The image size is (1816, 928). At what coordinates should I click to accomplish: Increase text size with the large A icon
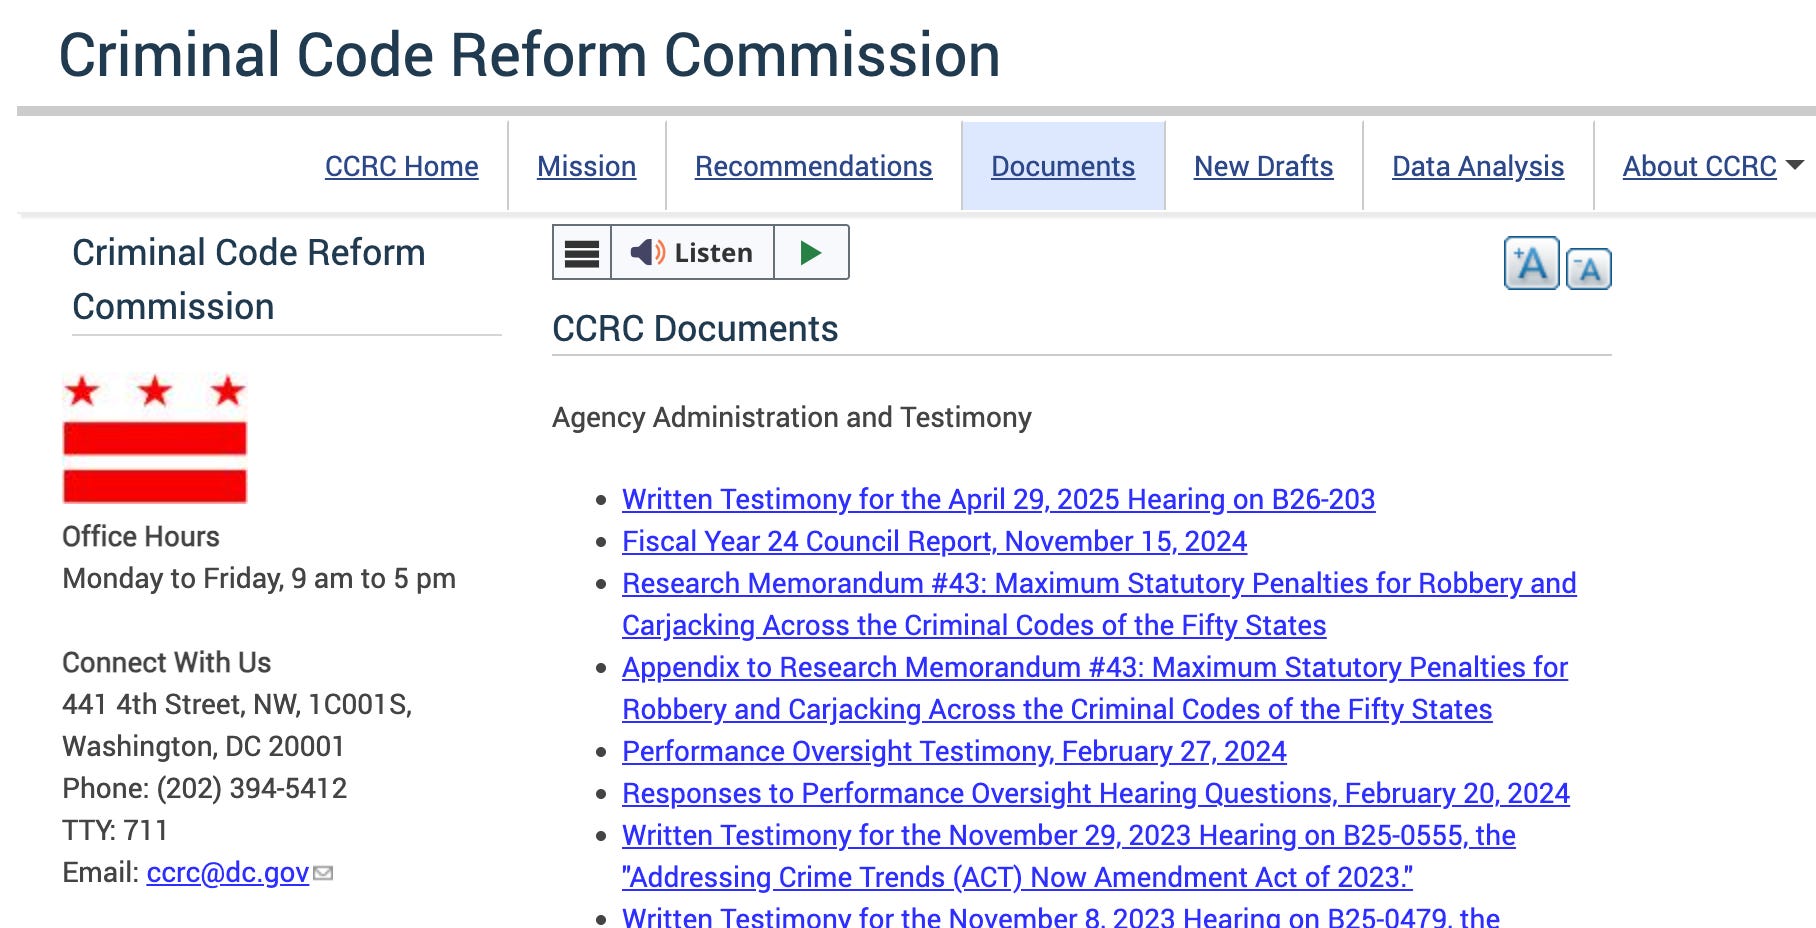(1531, 263)
